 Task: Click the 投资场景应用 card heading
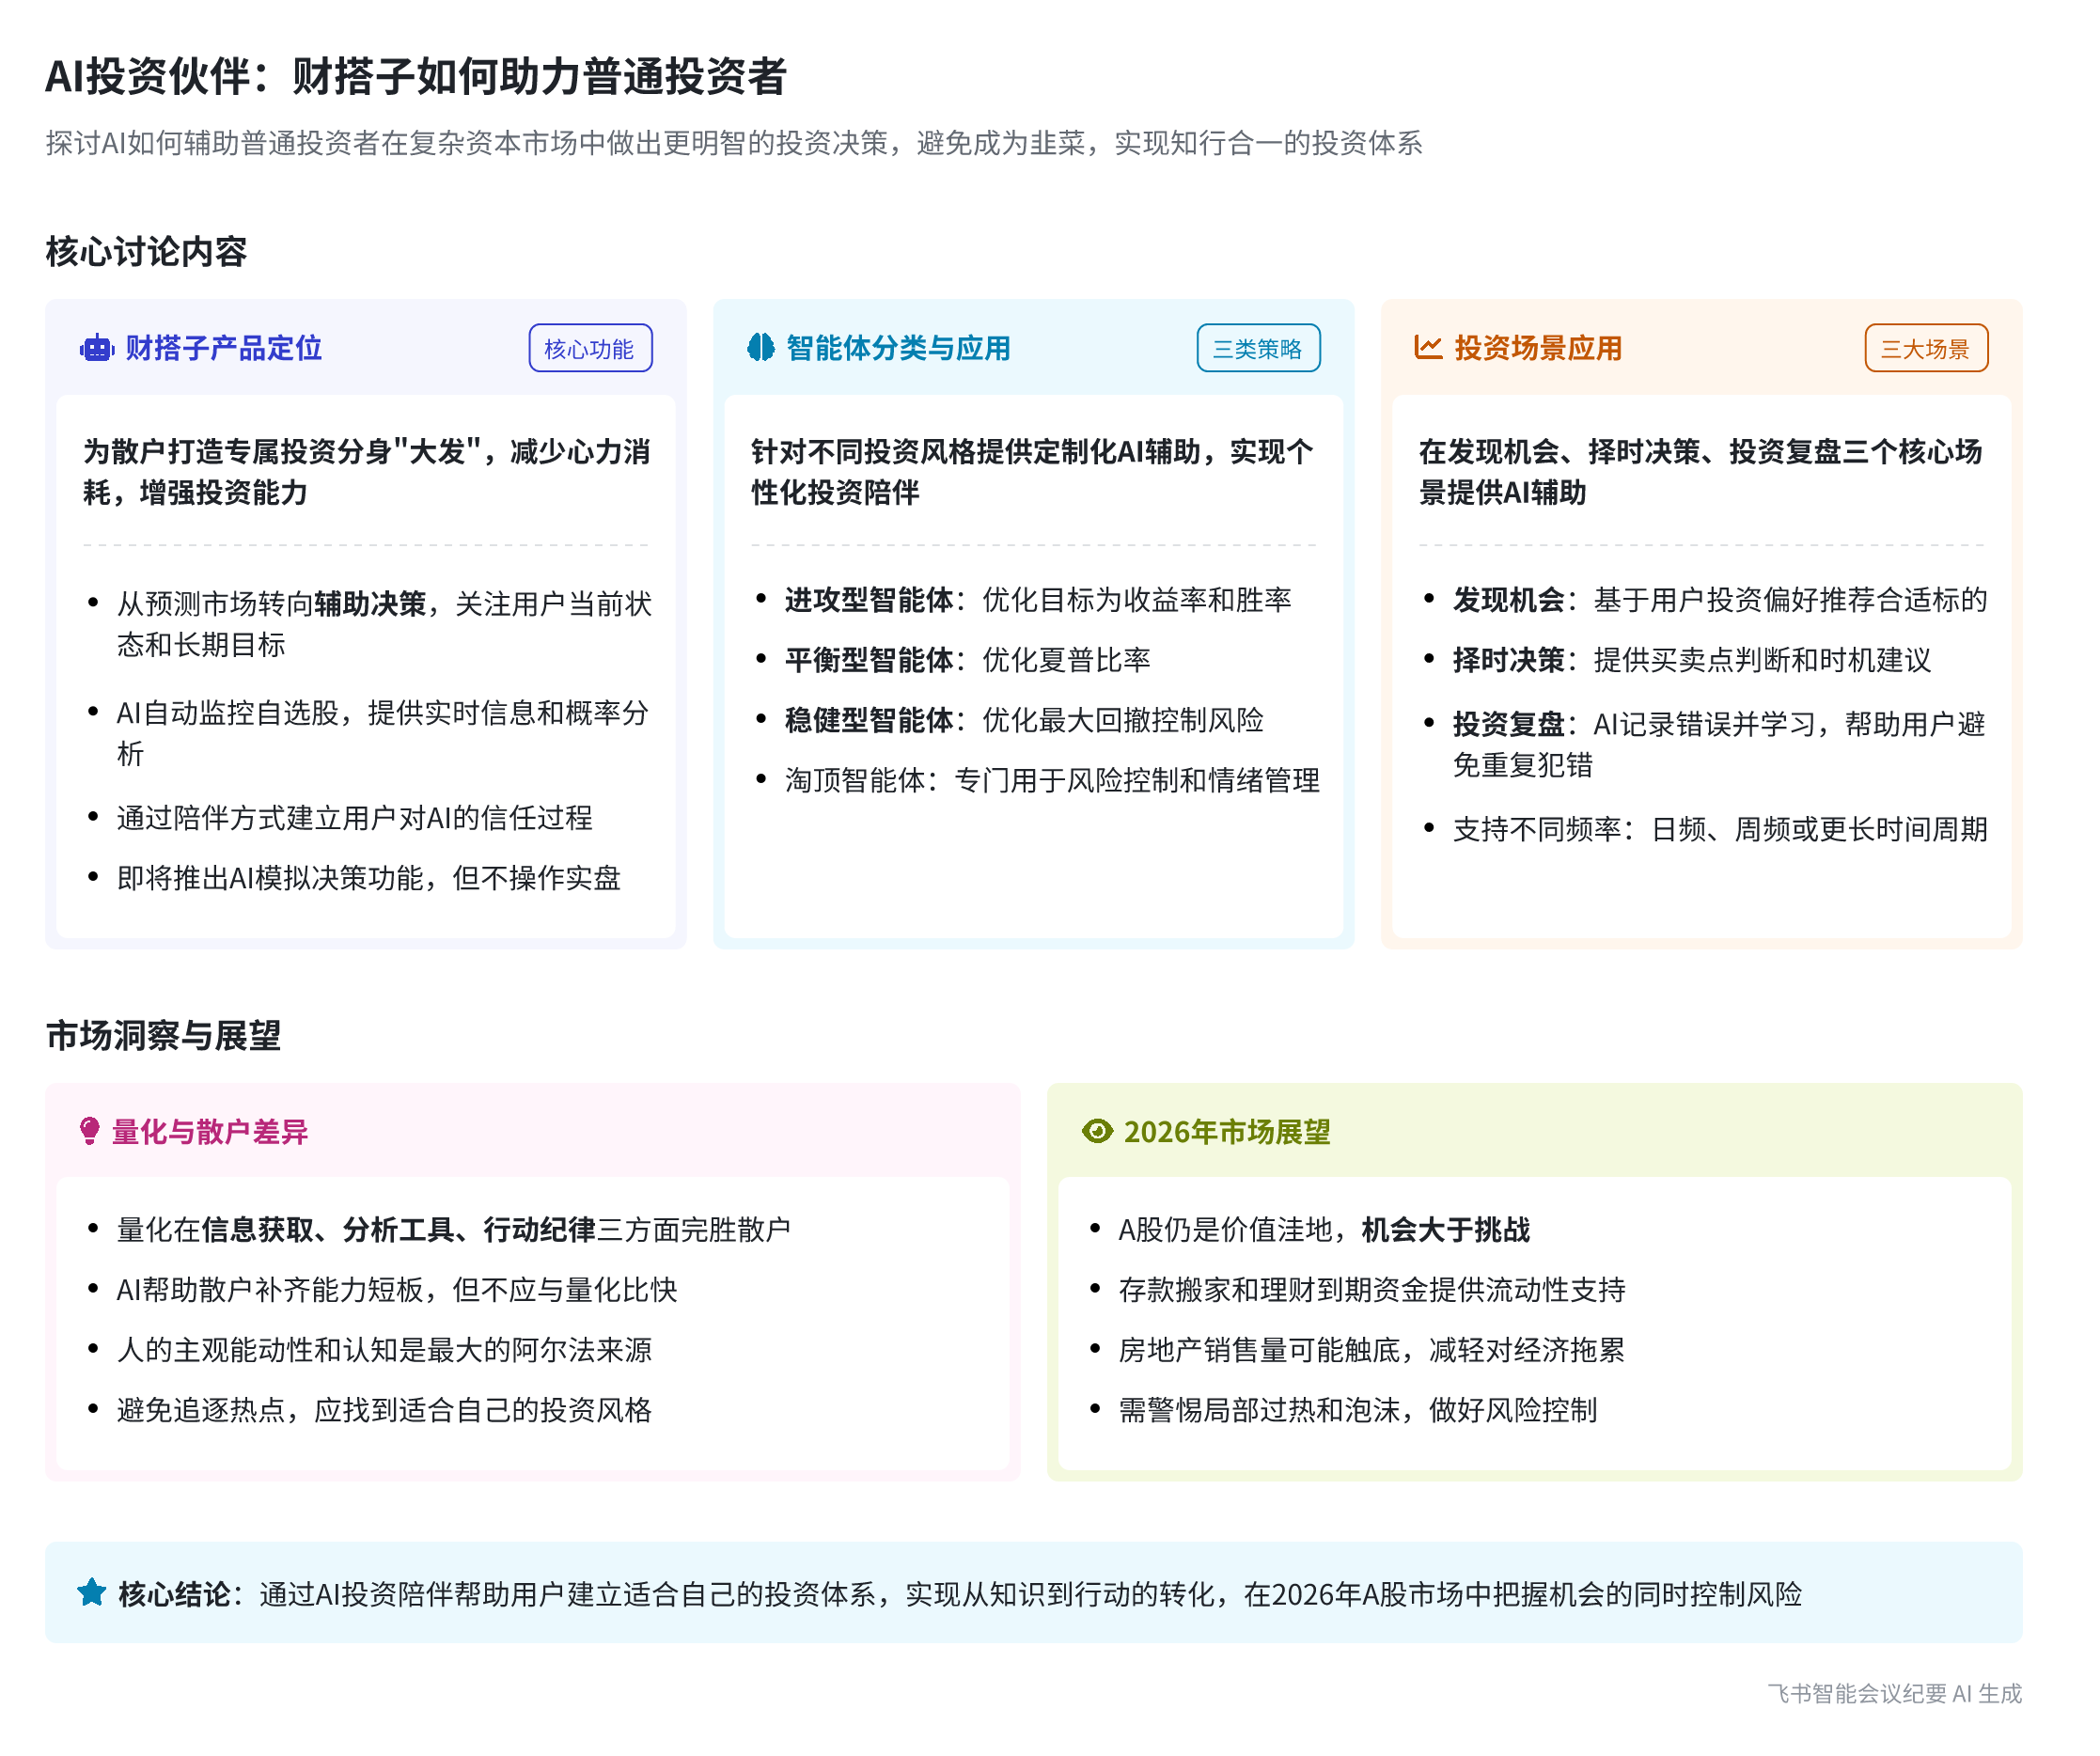[x=1538, y=348]
